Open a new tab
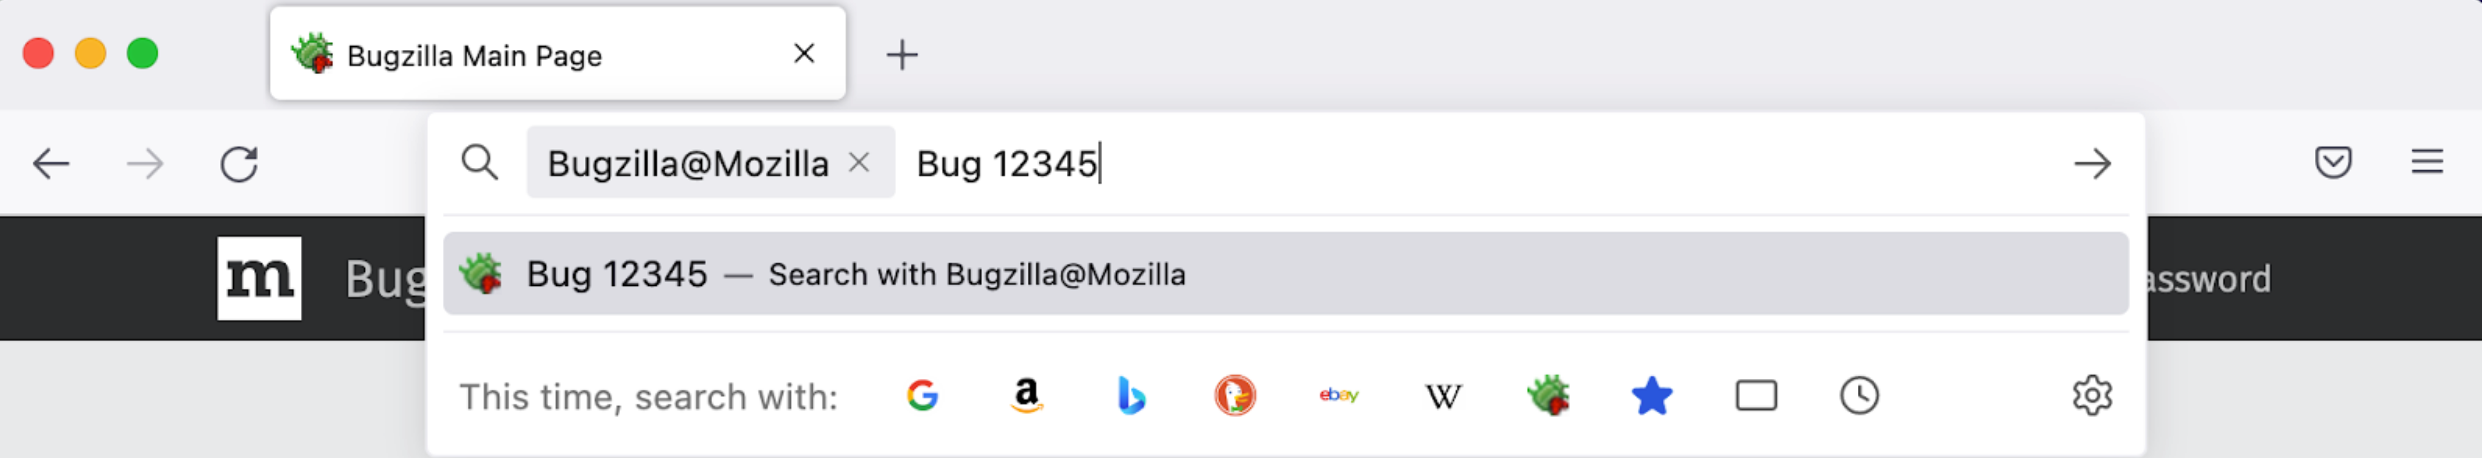2482x458 pixels. point(902,55)
